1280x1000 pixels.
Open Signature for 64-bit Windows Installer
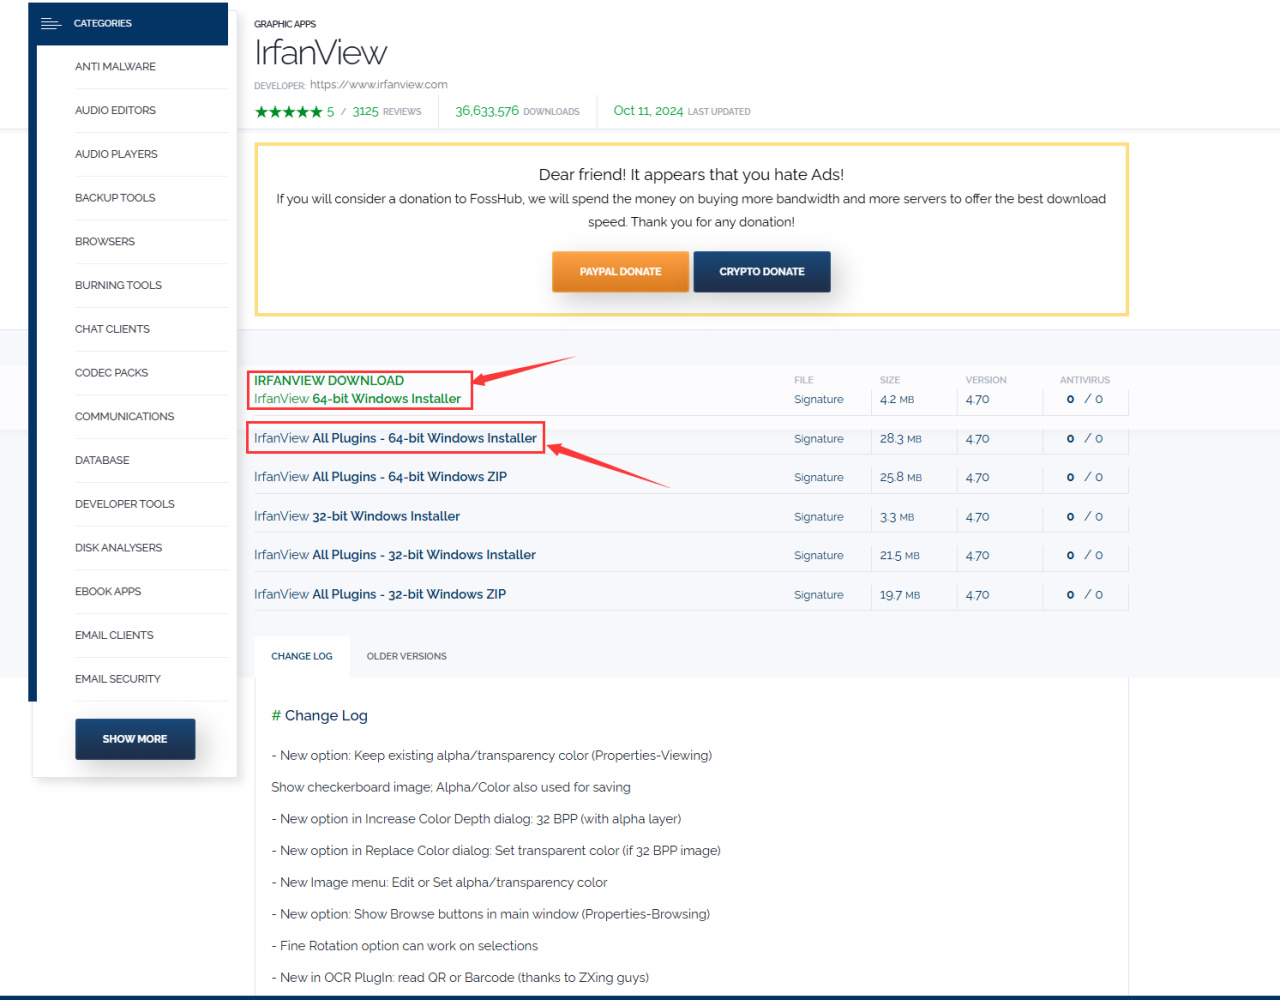[819, 400]
